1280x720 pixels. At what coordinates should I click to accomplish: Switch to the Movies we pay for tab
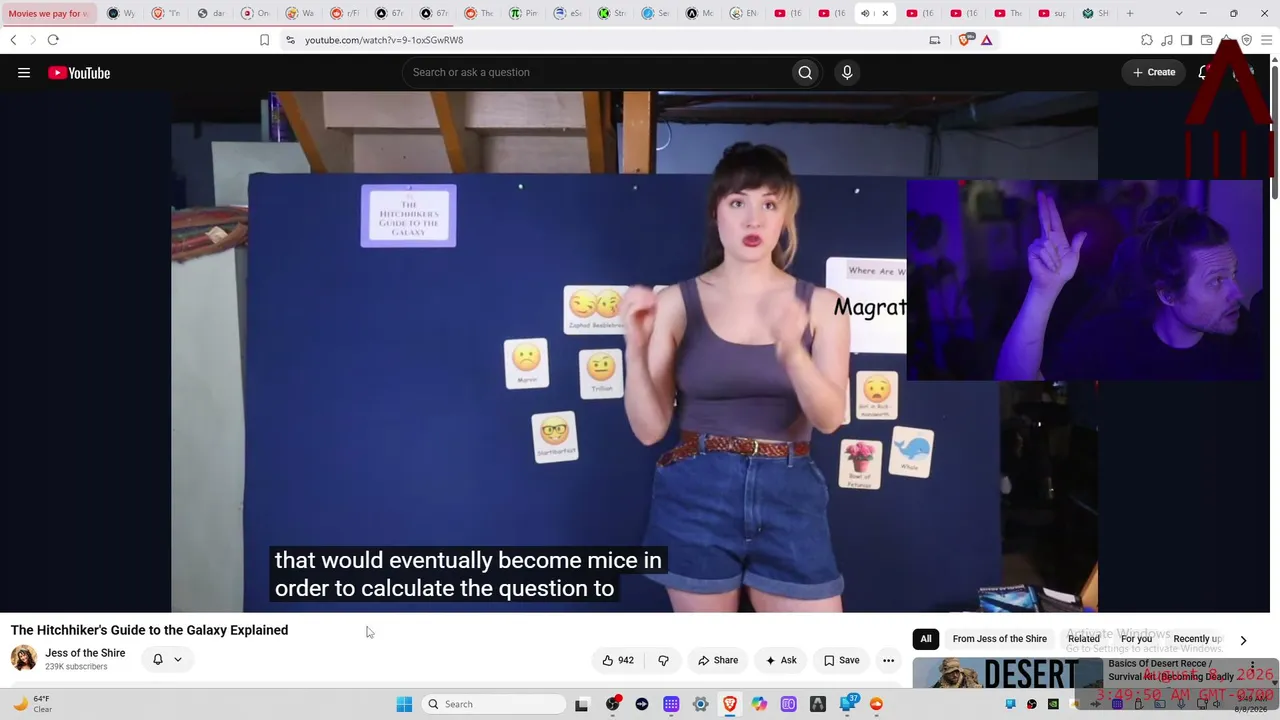pyautogui.click(x=49, y=13)
